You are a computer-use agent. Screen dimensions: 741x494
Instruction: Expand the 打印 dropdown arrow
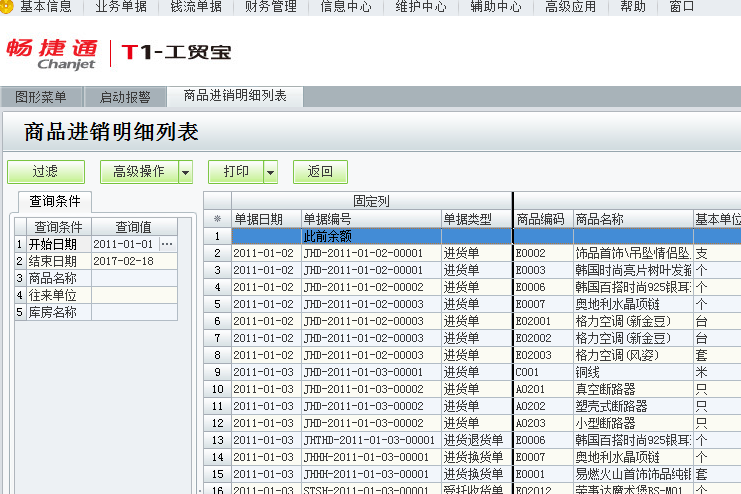coord(271,172)
